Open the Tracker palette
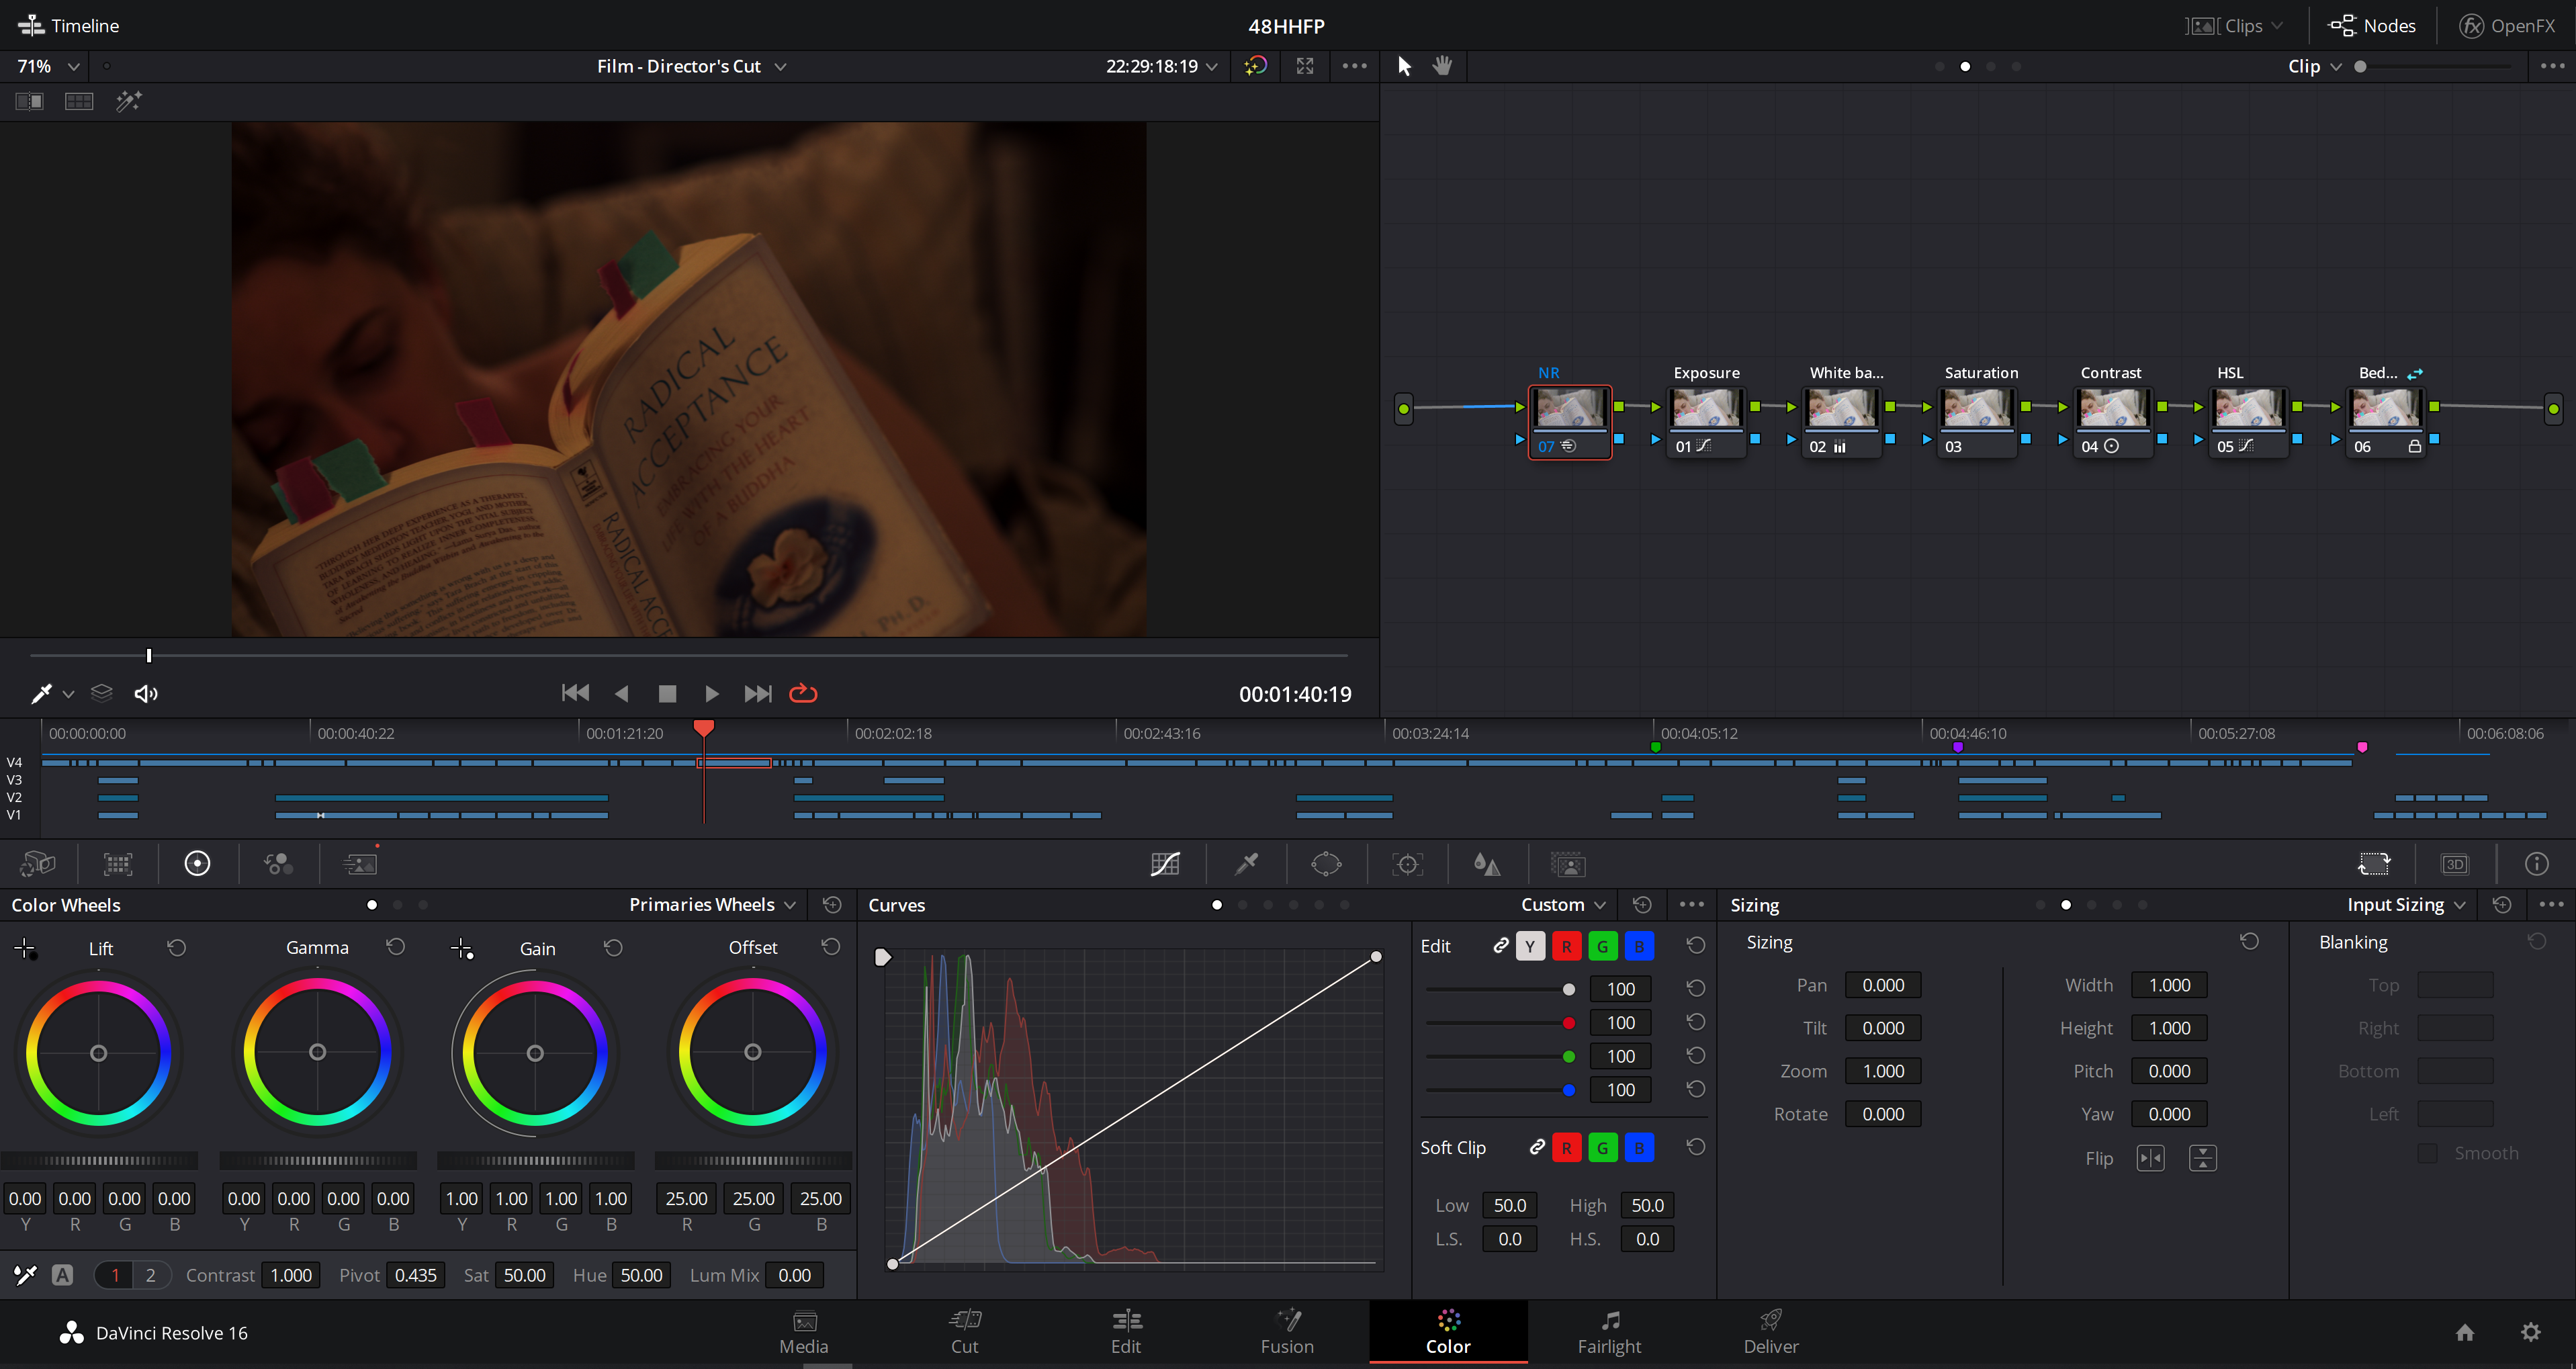Viewport: 2576px width, 1369px height. tap(1407, 864)
